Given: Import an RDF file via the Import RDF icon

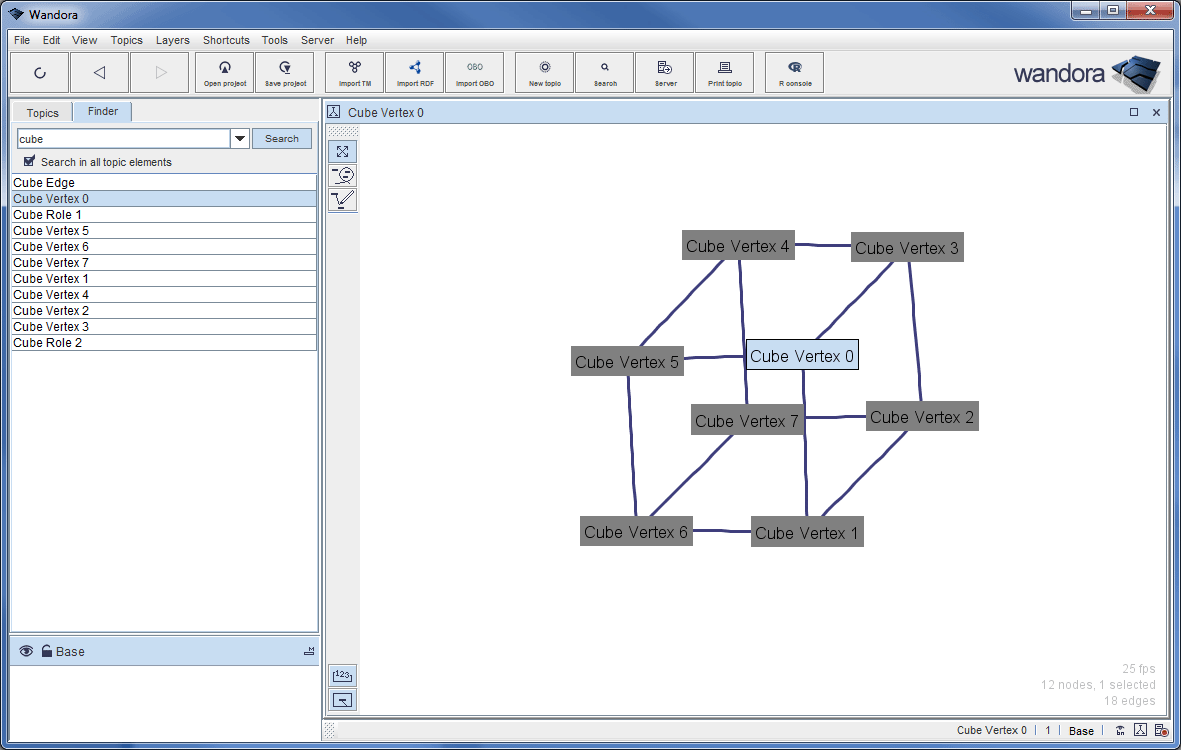Looking at the screenshot, I should click(x=414, y=72).
